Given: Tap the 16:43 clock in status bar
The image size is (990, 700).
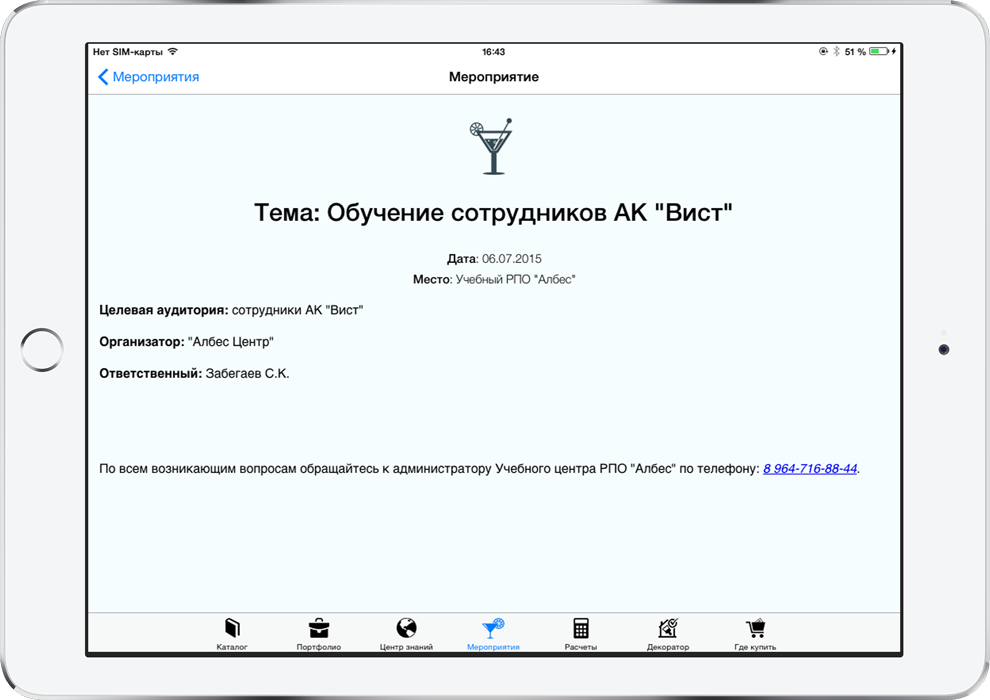Looking at the screenshot, I should click(x=493, y=51).
